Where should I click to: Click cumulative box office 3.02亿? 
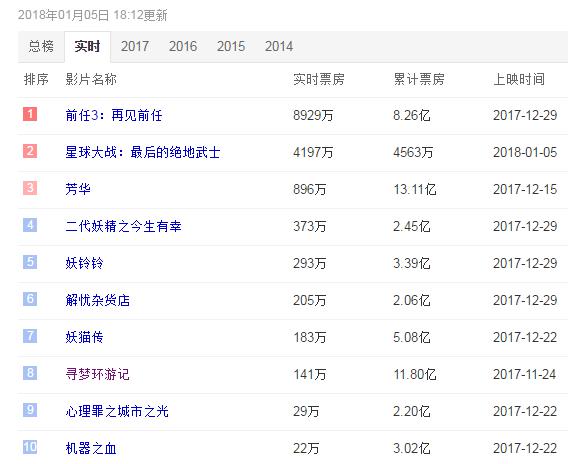click(412, 448)
